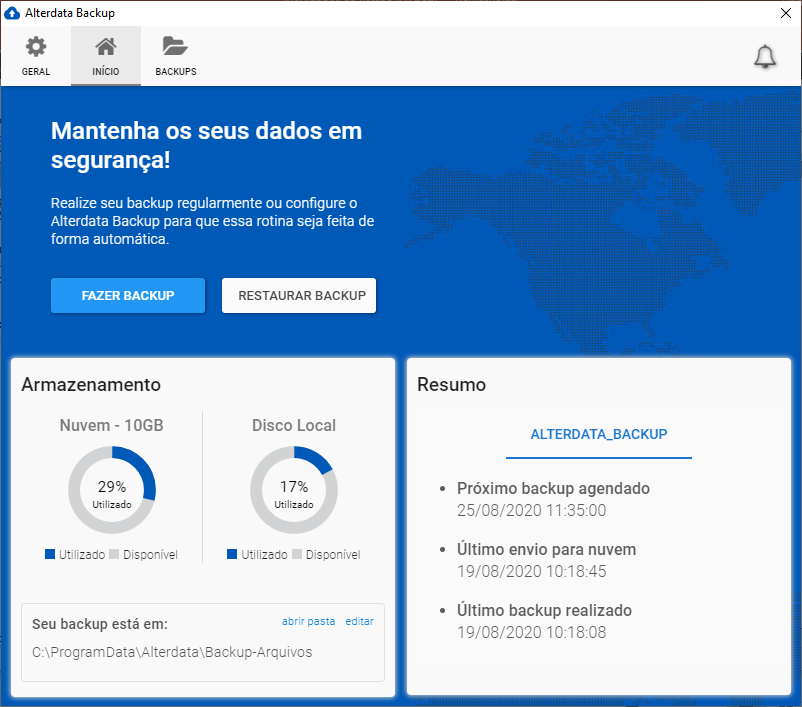Click the Último backup realizado label

pyautogui.click(x=544, y=610)
